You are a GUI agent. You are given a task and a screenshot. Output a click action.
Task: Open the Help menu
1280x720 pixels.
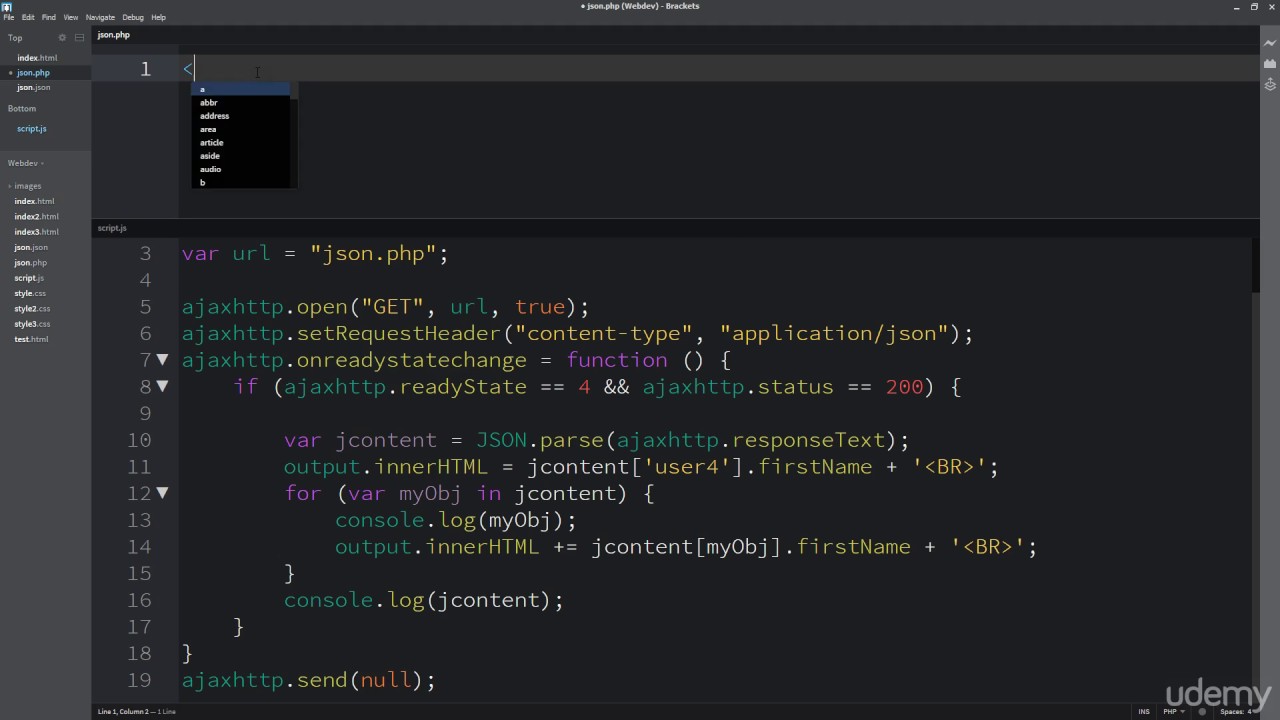158,17
